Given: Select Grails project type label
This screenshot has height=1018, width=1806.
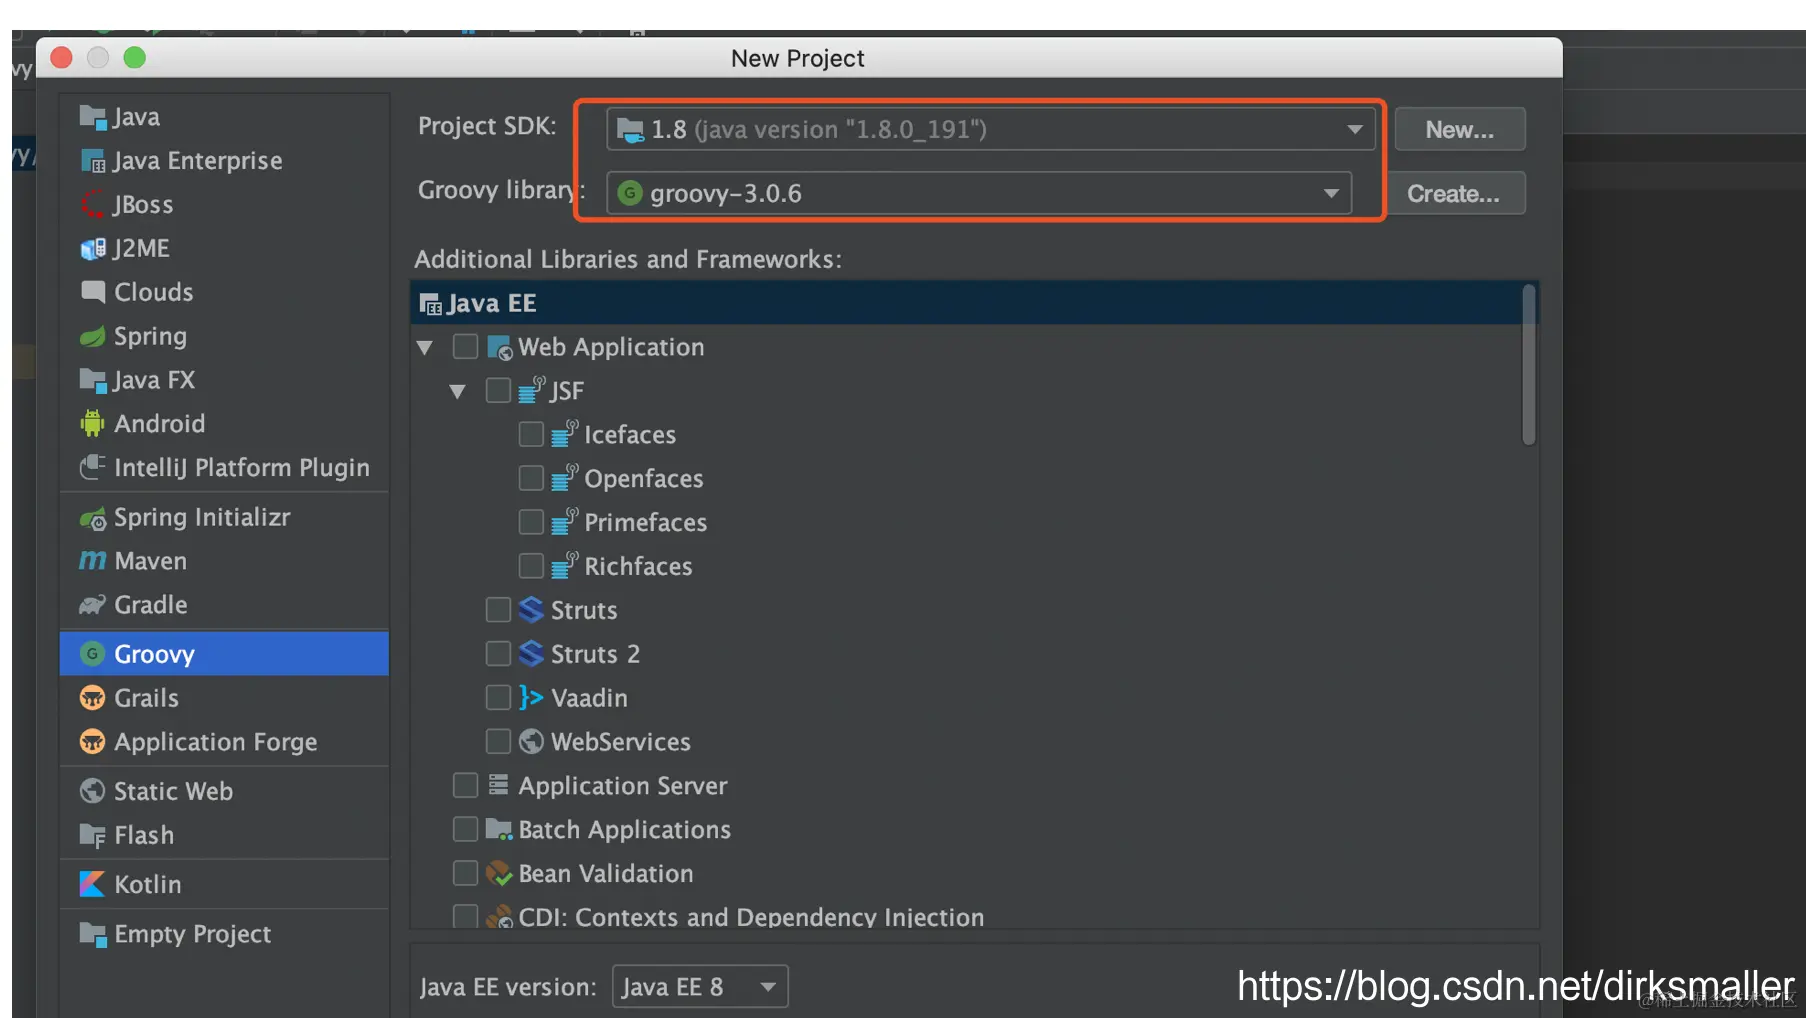Looking at the screenshot, I should click(x=147, y=698).
